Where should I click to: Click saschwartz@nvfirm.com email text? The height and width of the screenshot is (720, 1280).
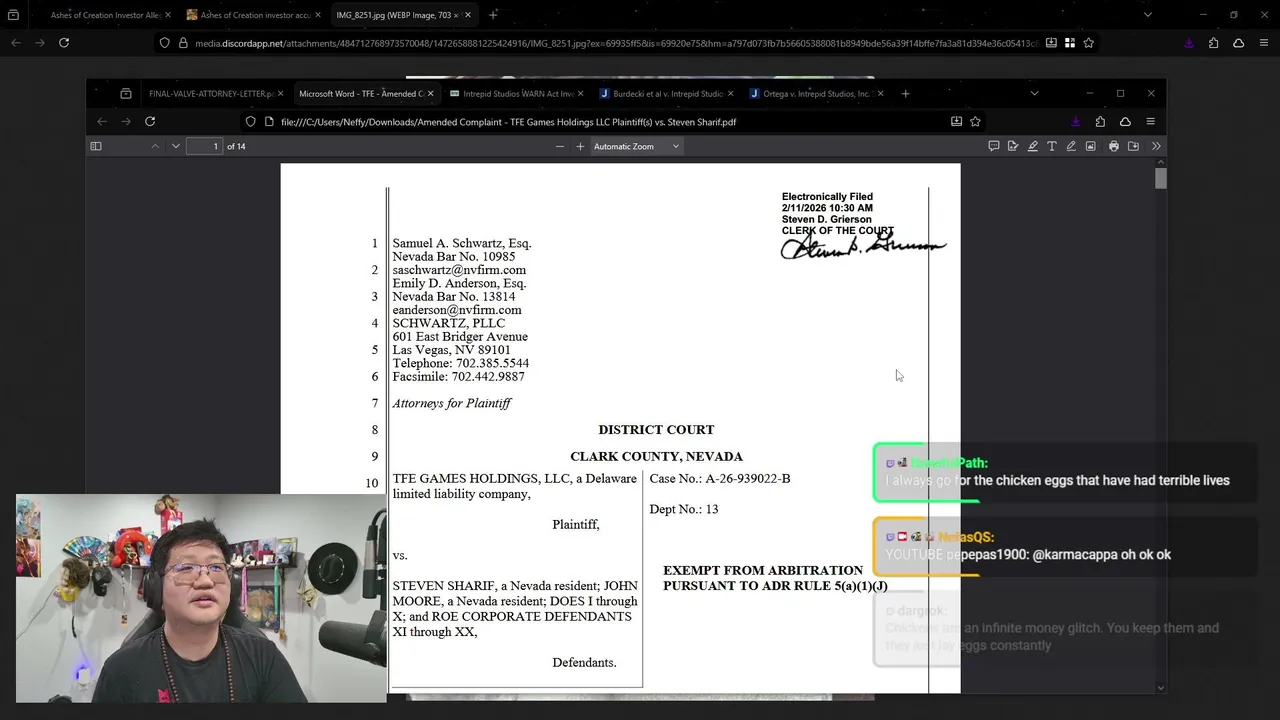coord(459,270)
